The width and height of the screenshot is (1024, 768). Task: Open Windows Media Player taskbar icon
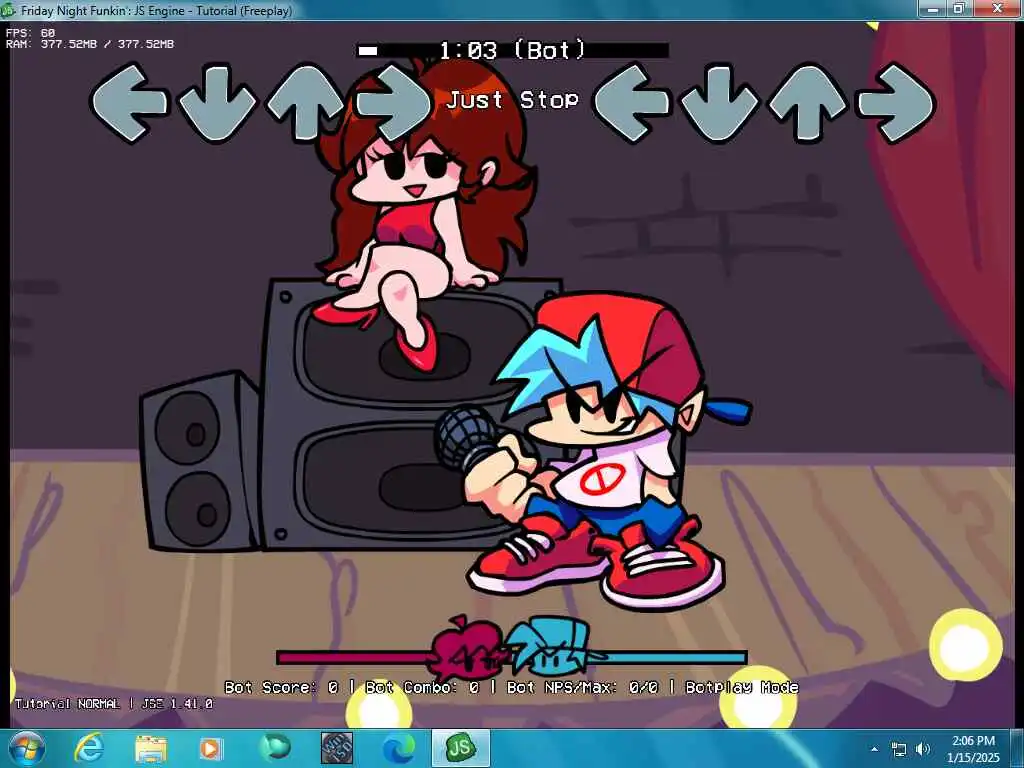point(210,749)
